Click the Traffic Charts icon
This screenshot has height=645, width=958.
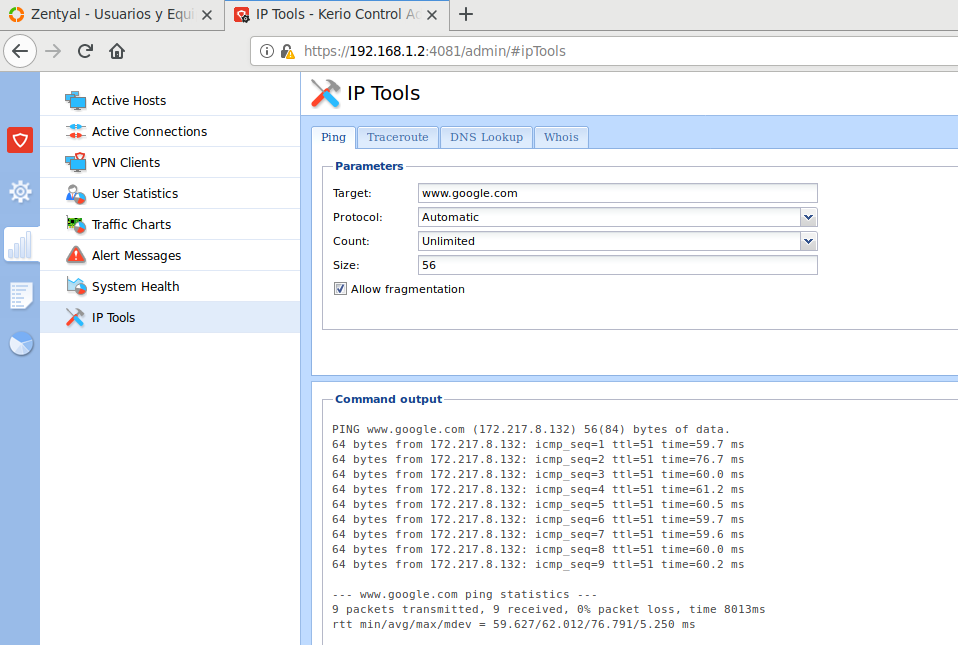click(76, 225)
